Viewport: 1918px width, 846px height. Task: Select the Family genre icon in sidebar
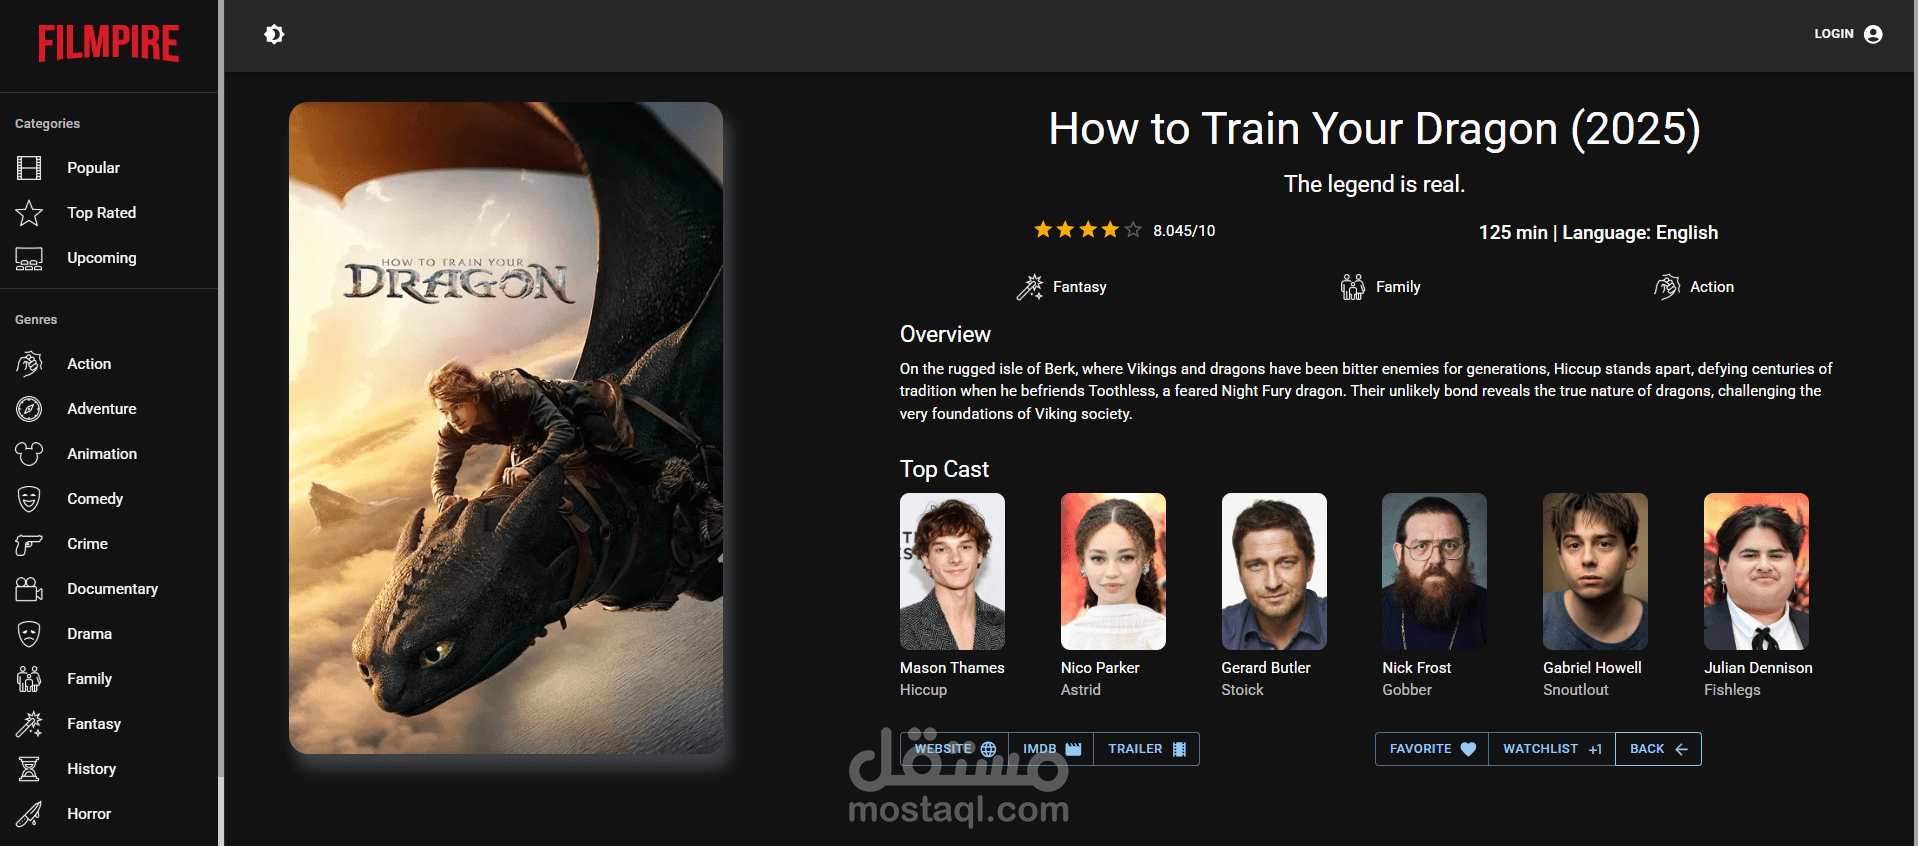29,679
